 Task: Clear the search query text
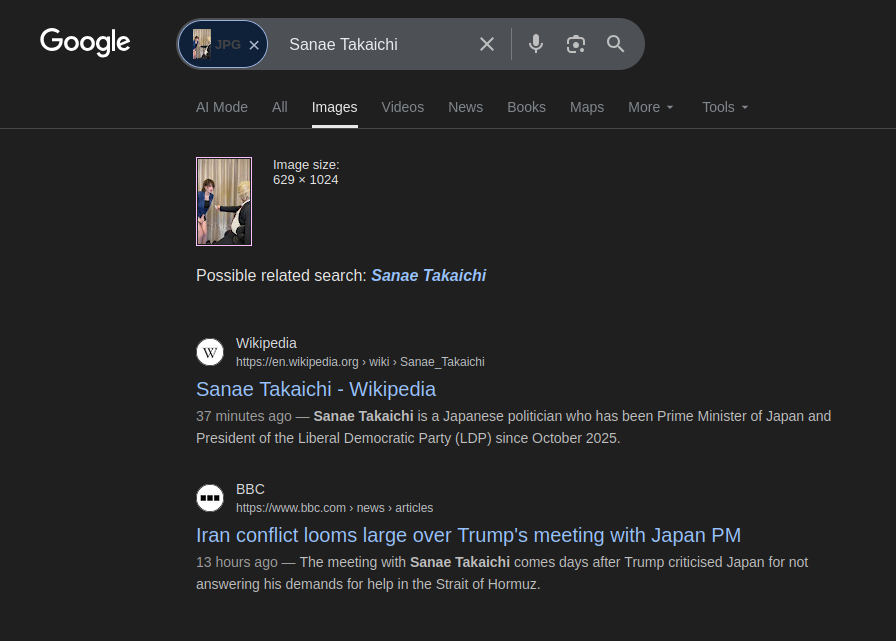click(x=487, y=44)
